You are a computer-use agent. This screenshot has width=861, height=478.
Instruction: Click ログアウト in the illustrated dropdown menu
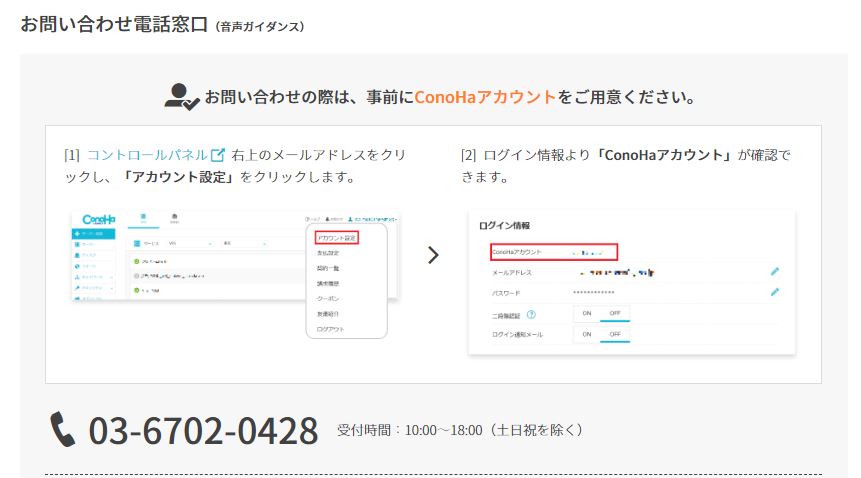pyautogui.click(x=330, y=329)
